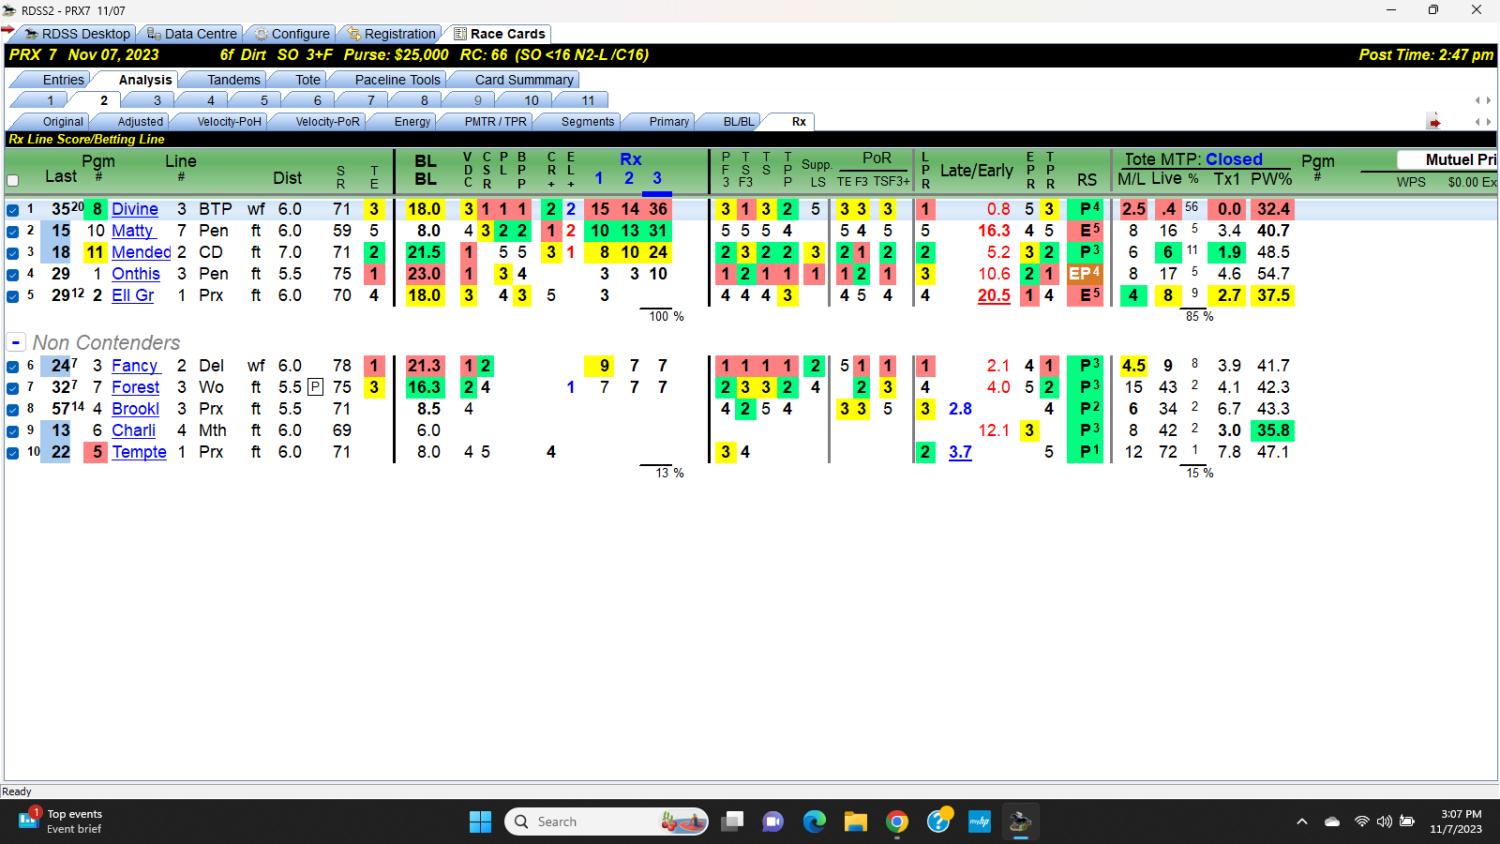Open the Card Summmary sub-tab
Screen dimensions: 1500x844
(524, 80)
